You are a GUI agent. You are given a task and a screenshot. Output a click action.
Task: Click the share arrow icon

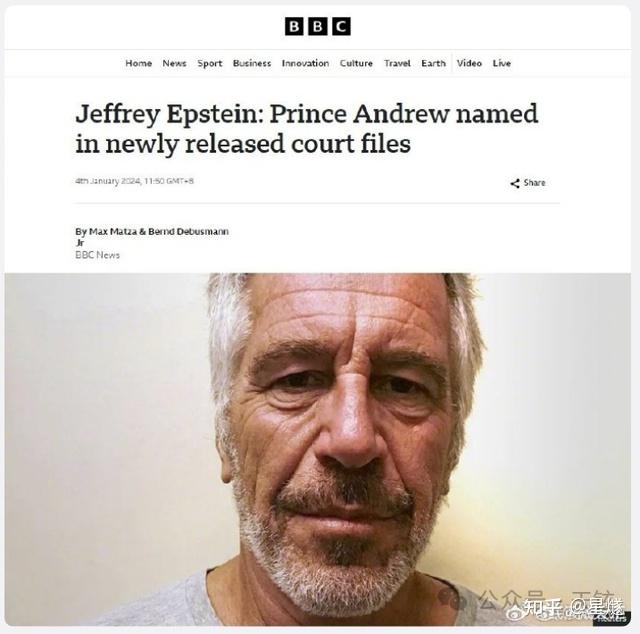515,183
